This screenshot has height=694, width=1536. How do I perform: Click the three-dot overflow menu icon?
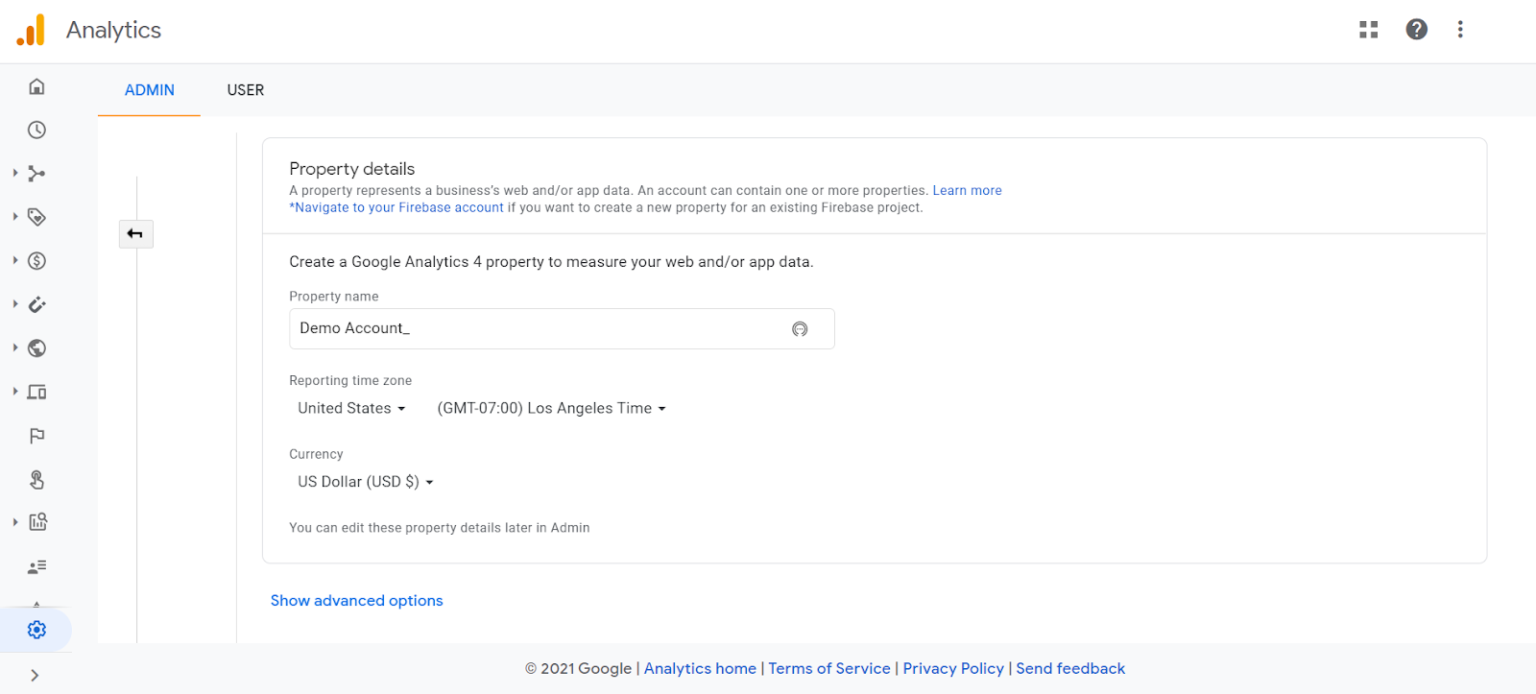(1460, 29)
